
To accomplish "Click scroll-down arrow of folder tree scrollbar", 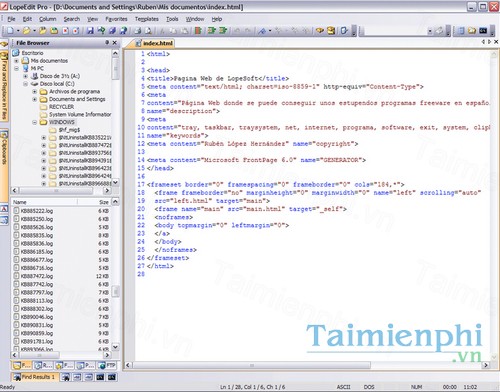I will tap(115, 183).
